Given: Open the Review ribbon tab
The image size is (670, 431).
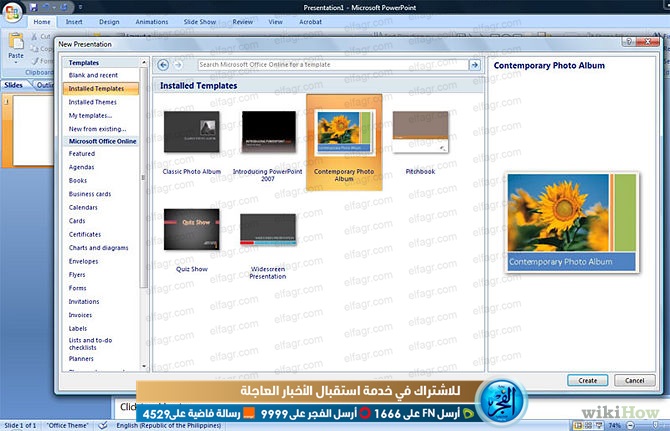Looking at the screenshot, I should click(x=243, y=22).
